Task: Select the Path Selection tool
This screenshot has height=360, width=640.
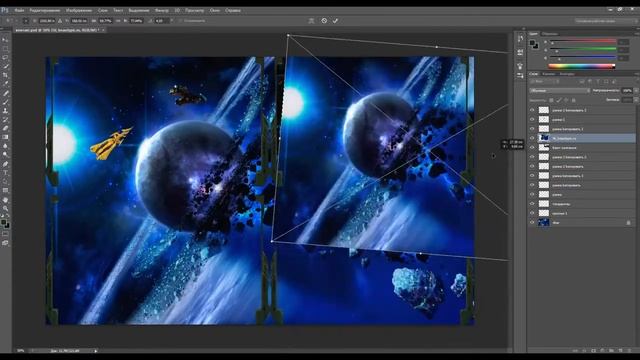Action: click(x=5, y=181)
